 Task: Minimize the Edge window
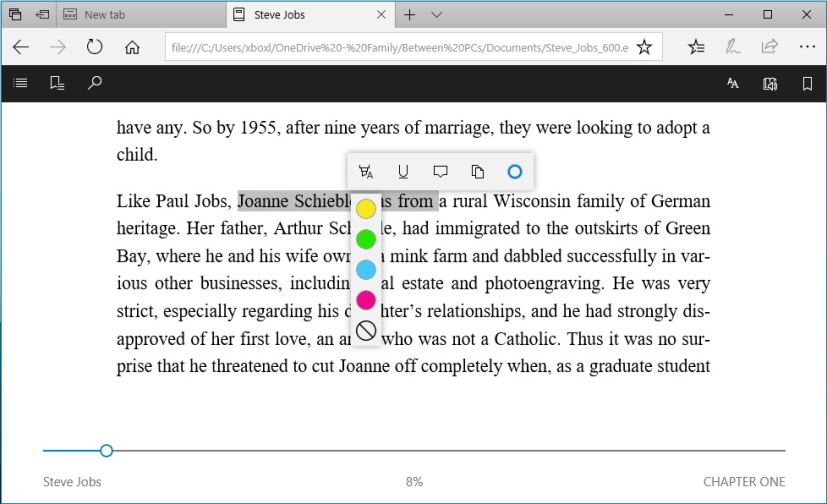point(729,15)
